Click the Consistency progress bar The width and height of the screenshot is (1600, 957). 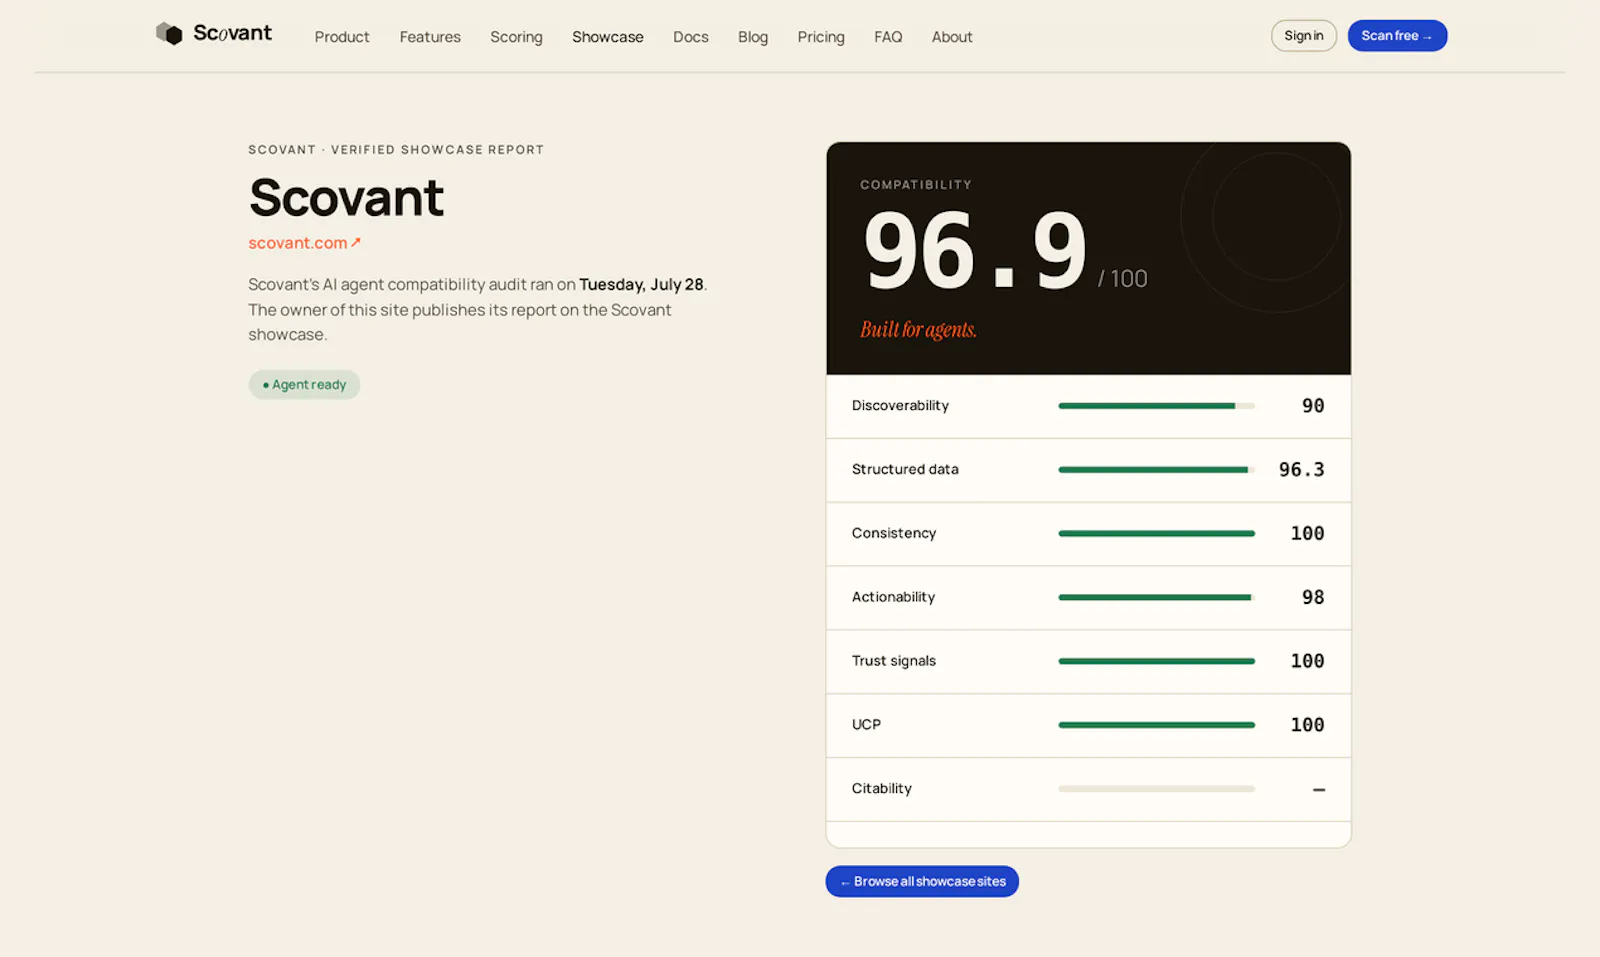pyautogui.click(x=1156, y=534)
